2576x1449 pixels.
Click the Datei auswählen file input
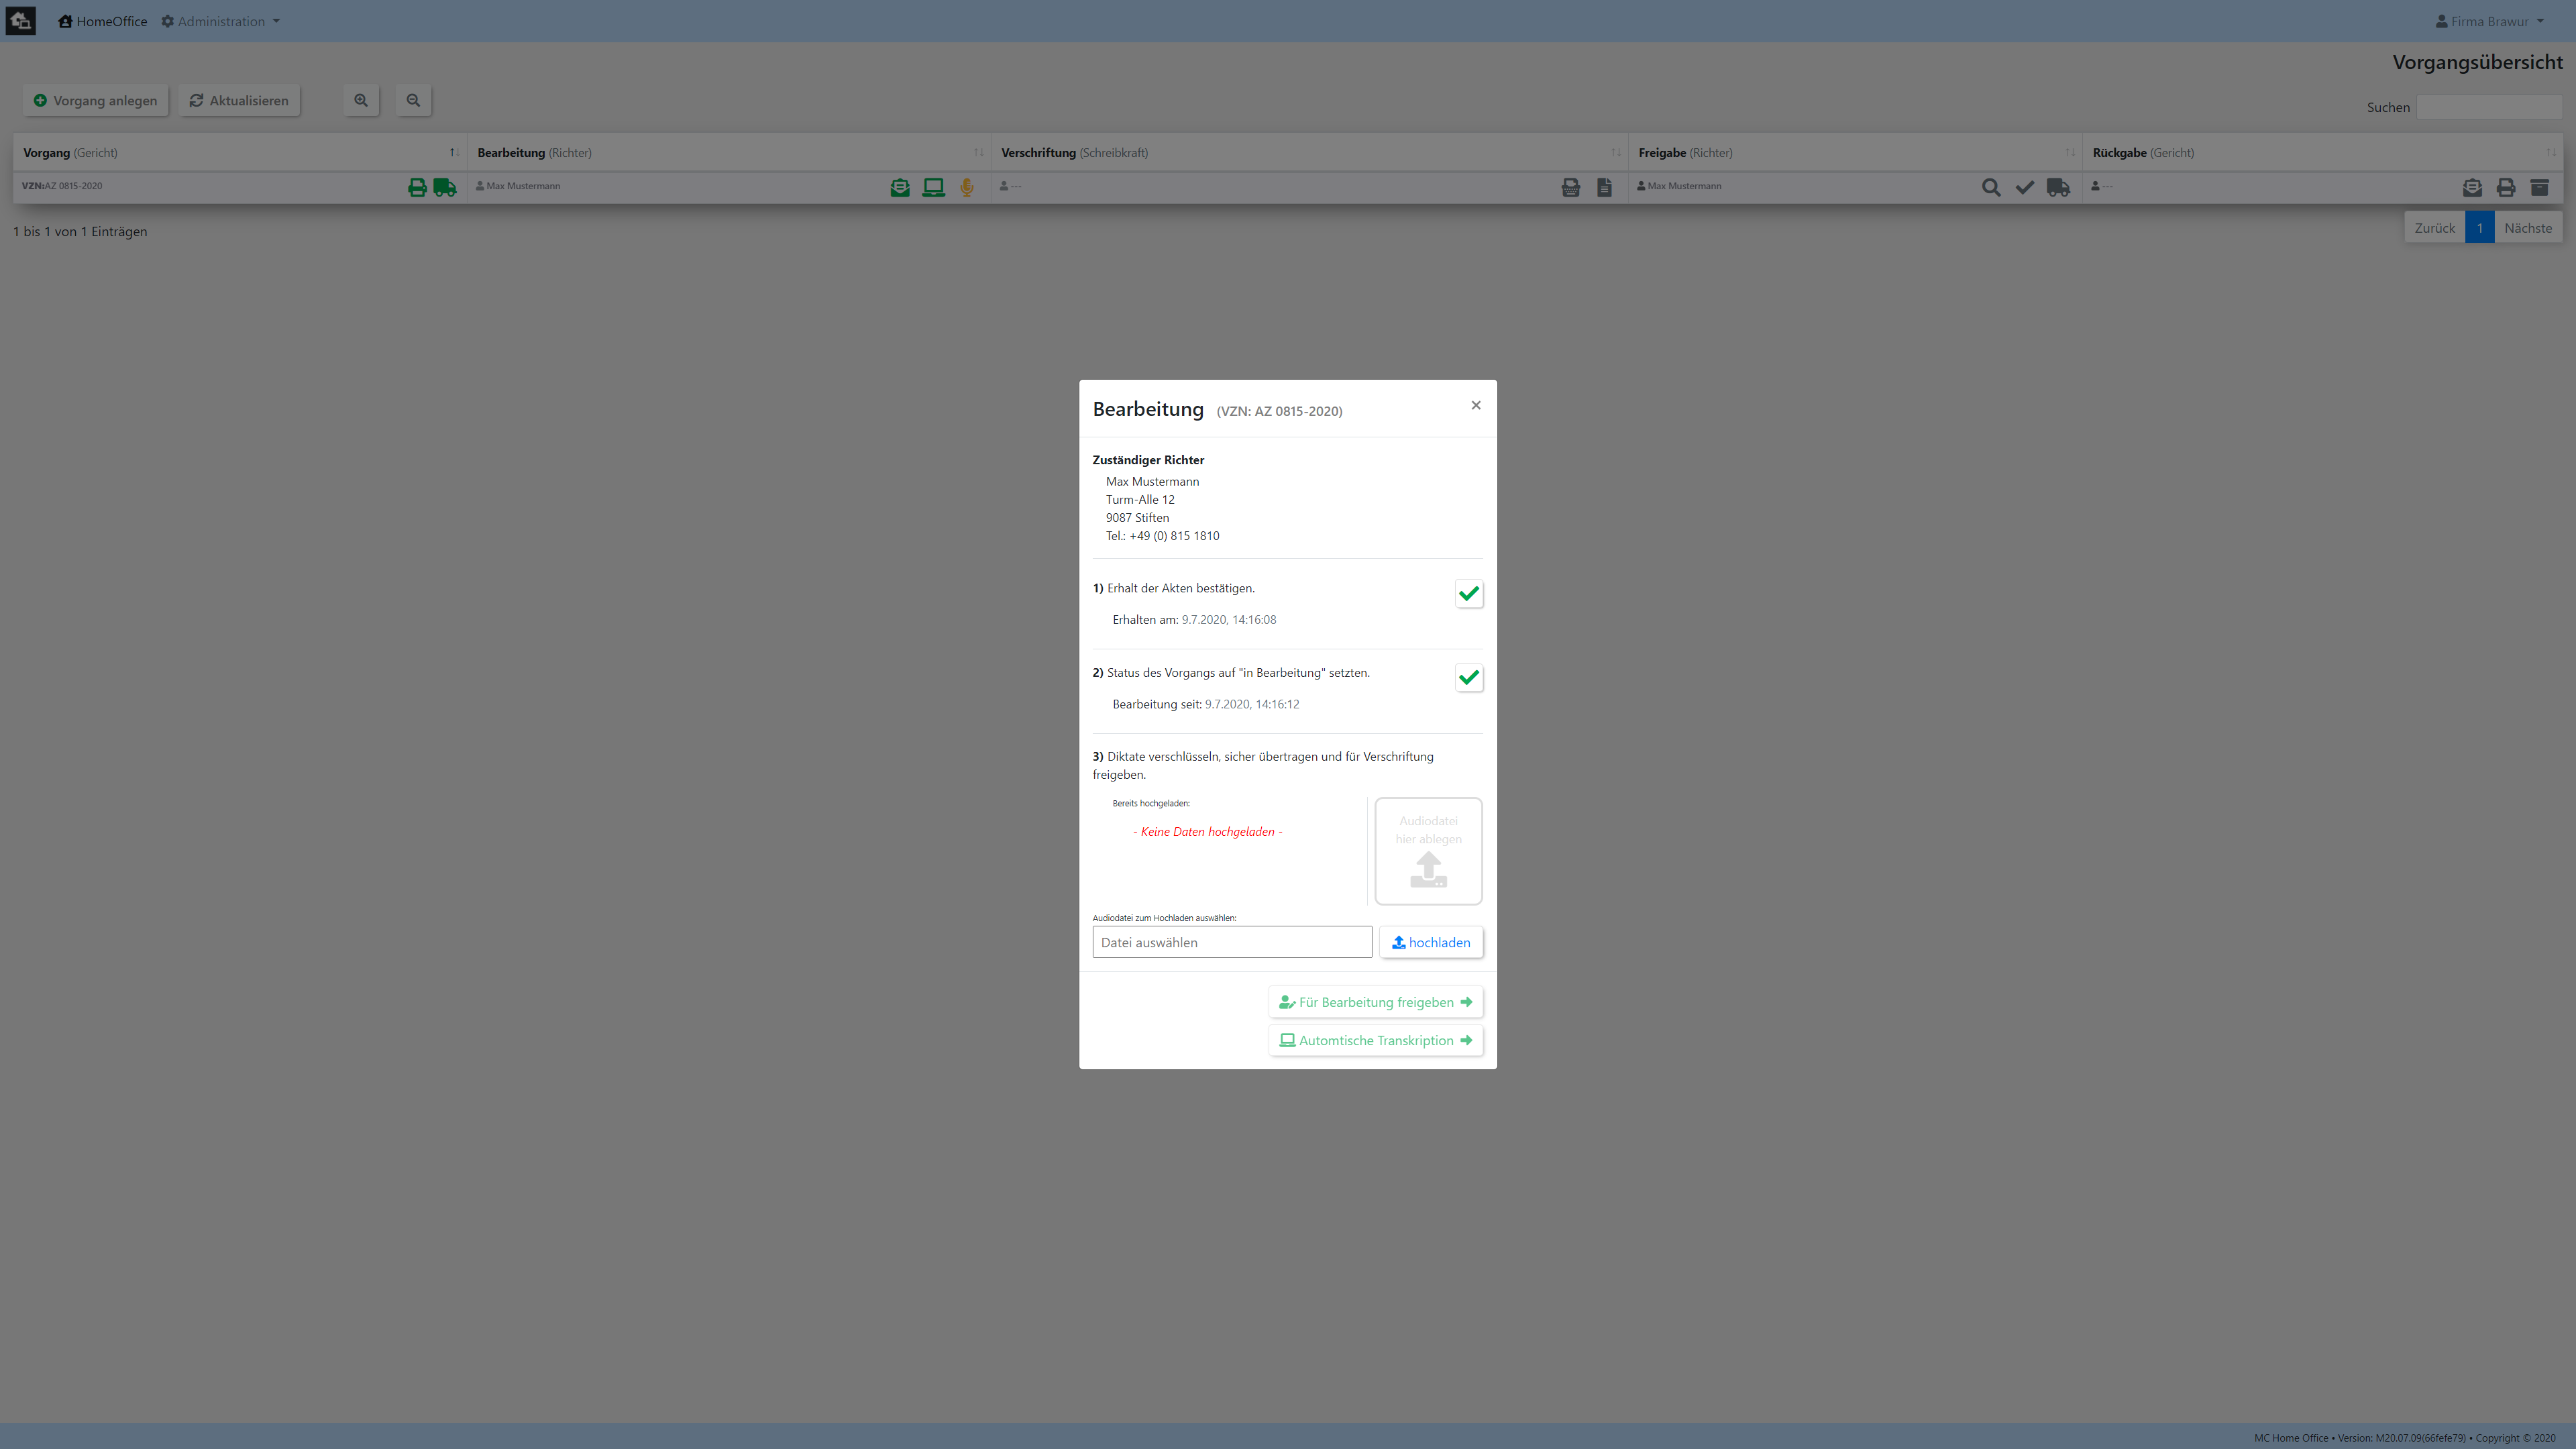pos(1232,942)
